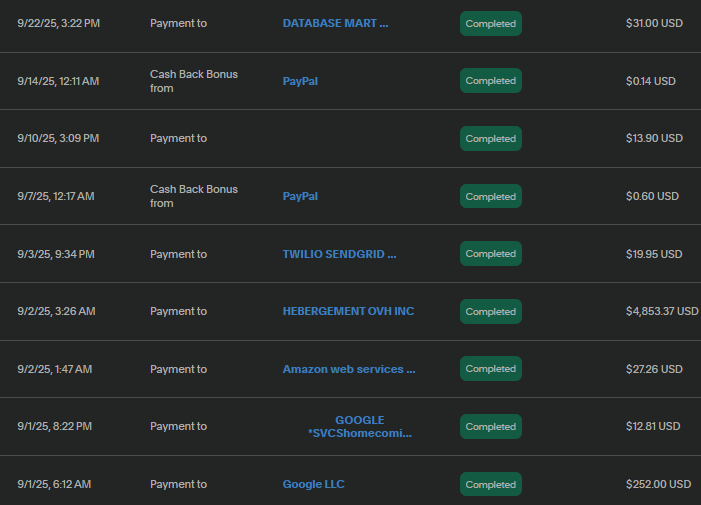Image resolution: width=701 pixels, height=505 pixels.
Task: Open the TWILIO SENDGRID merchant link
Action: (339, 254)
